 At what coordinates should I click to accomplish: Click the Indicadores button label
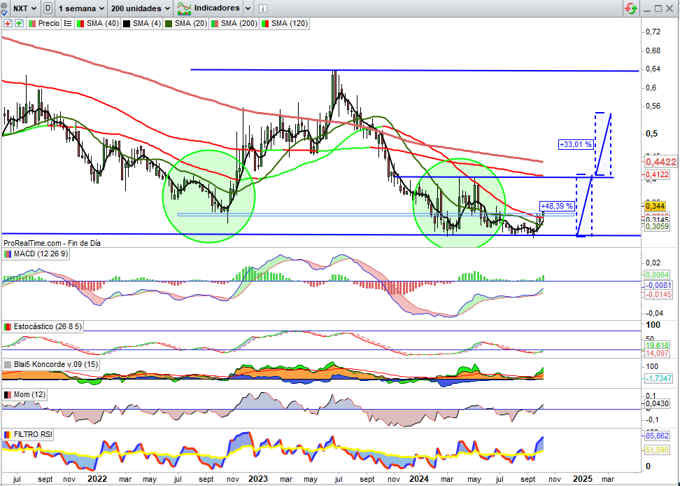pyautogui.click(x=217, y=8)
